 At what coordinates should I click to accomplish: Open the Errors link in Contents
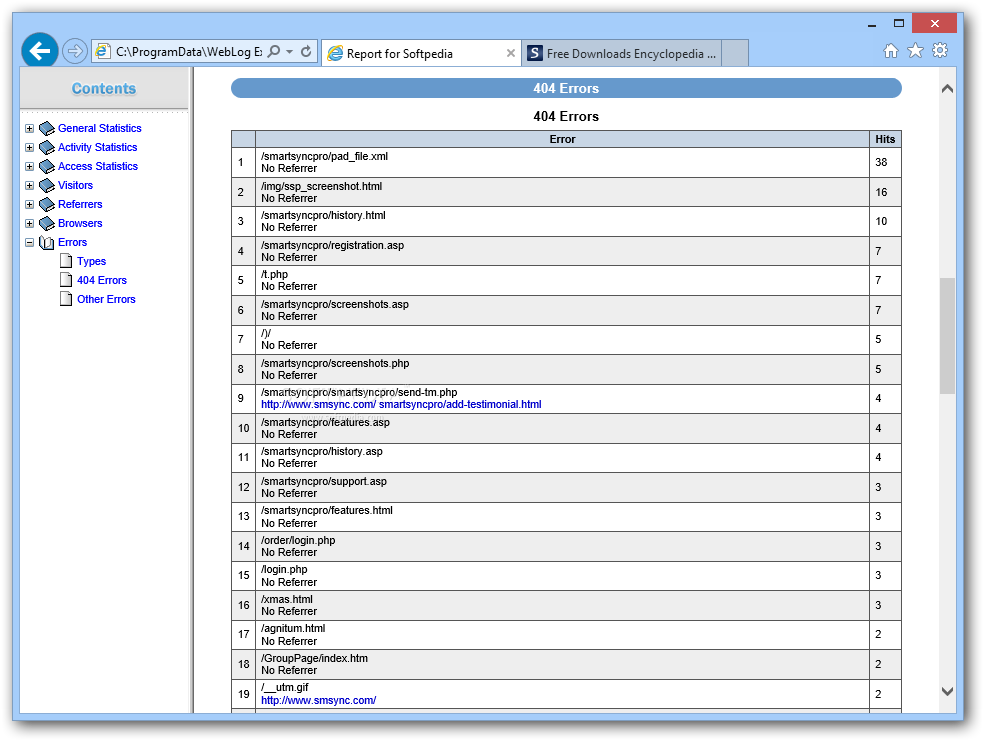[72, 242]
